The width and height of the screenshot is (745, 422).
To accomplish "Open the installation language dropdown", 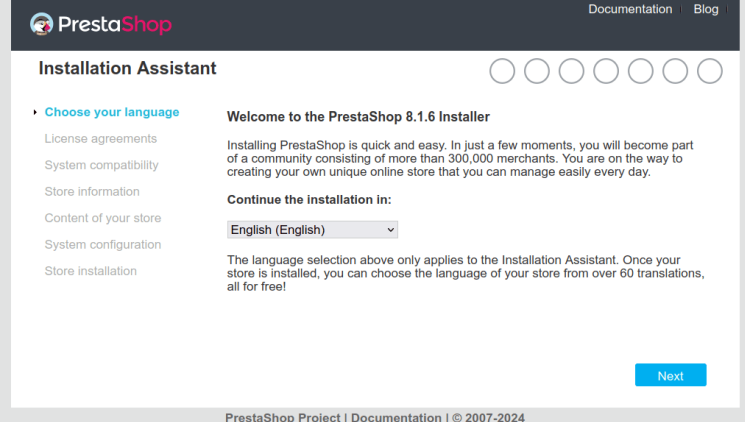I will pyautogui.click(x=312, y=230).
